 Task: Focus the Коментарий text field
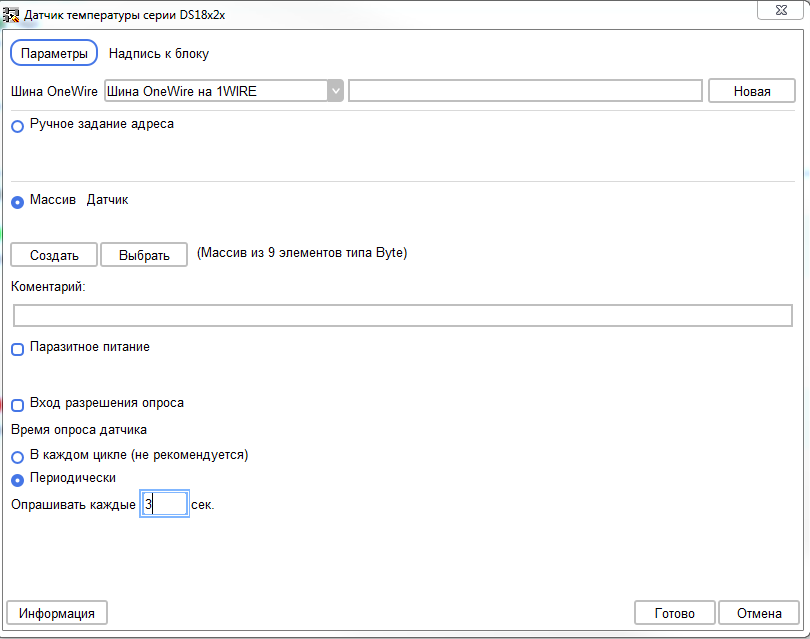point(402,316)
